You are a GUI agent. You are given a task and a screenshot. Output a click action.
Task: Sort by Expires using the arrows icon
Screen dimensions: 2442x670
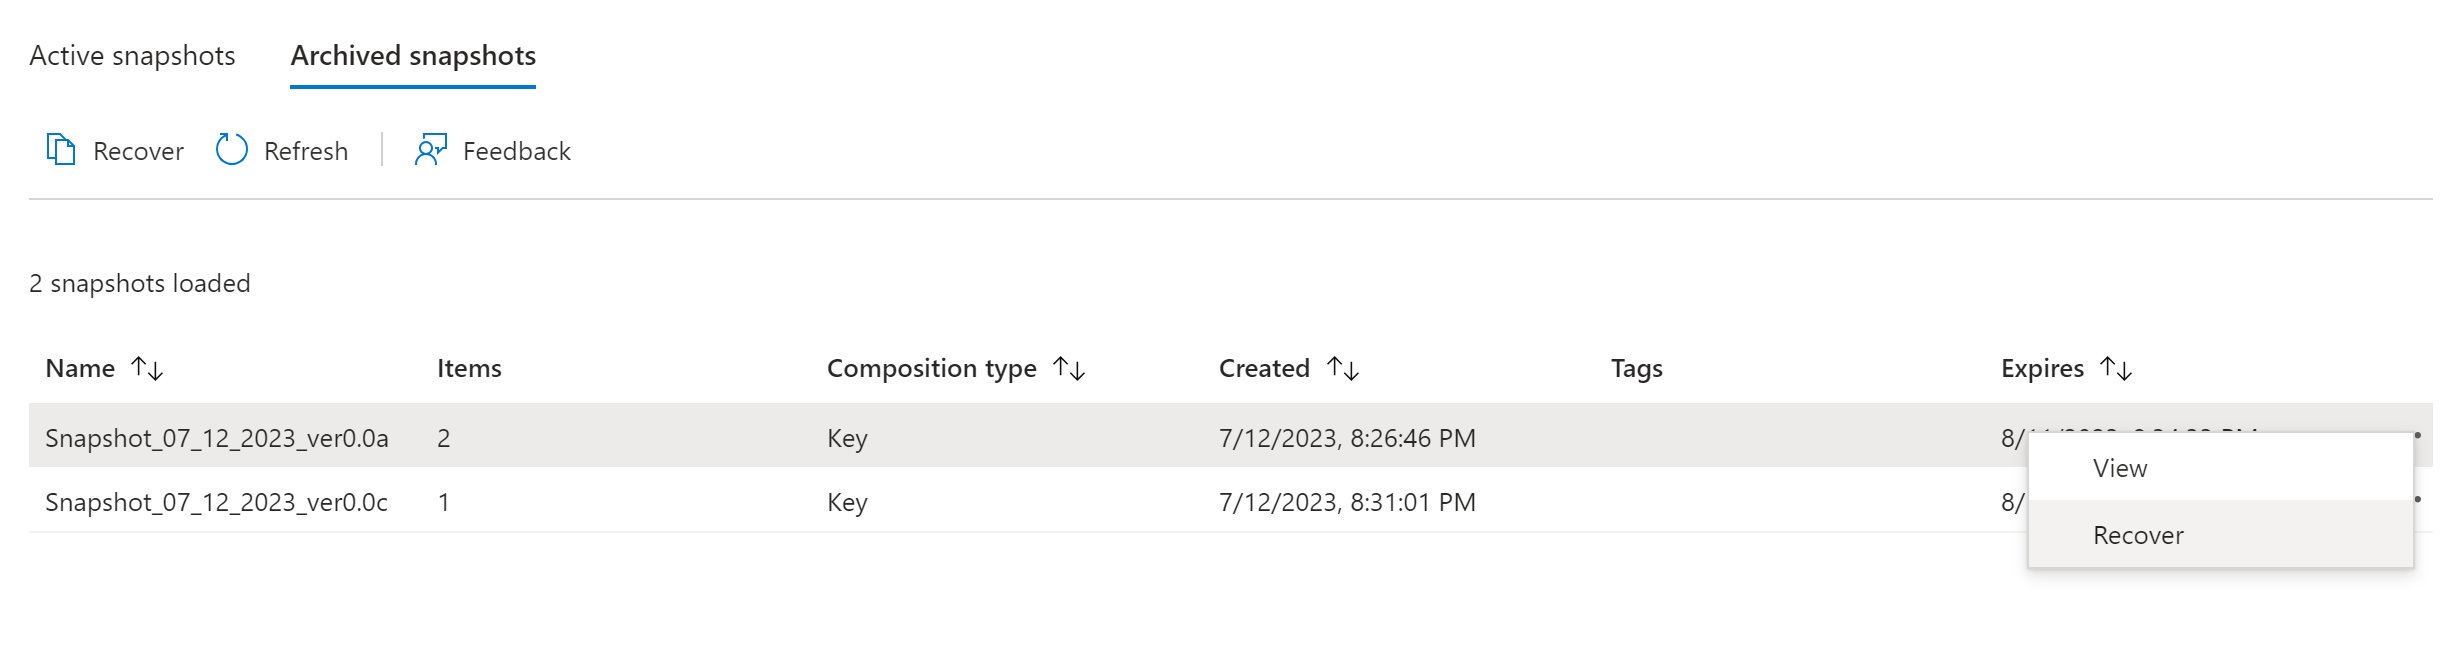point(2116,369)
